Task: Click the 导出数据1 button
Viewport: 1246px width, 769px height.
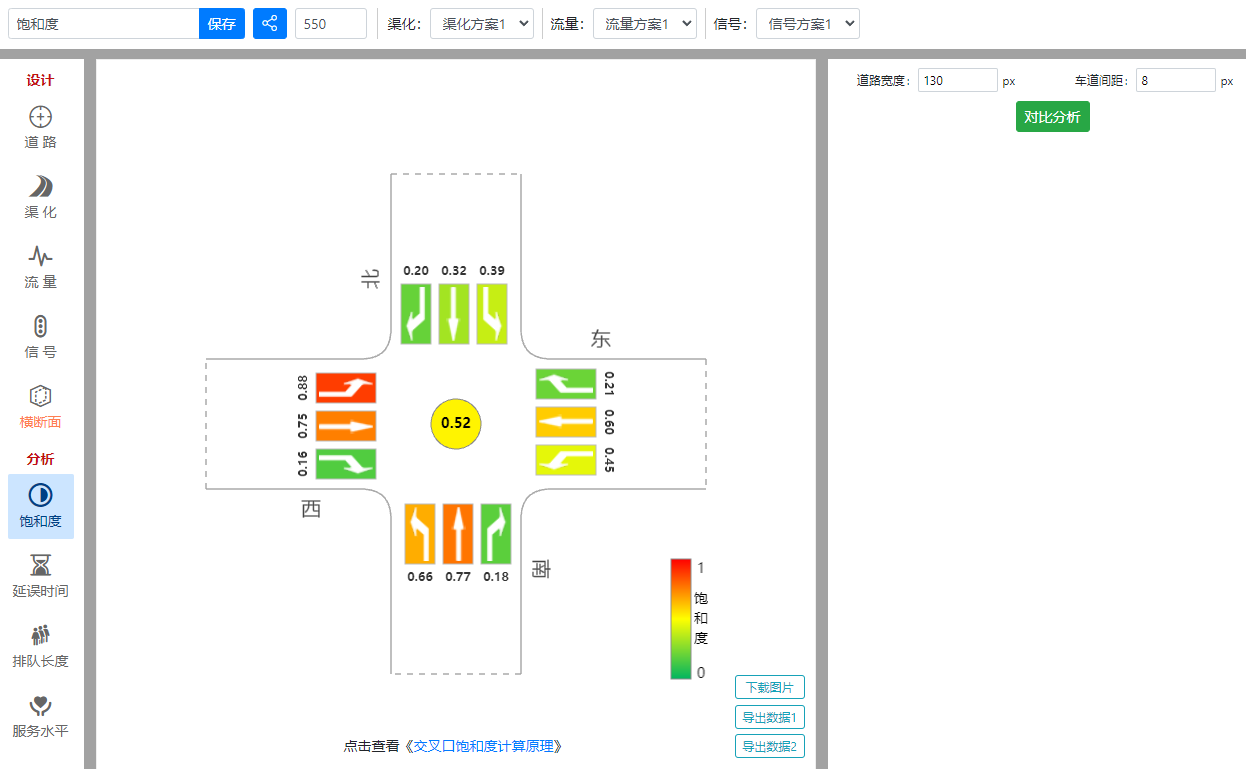Action: tap(770, 717)
